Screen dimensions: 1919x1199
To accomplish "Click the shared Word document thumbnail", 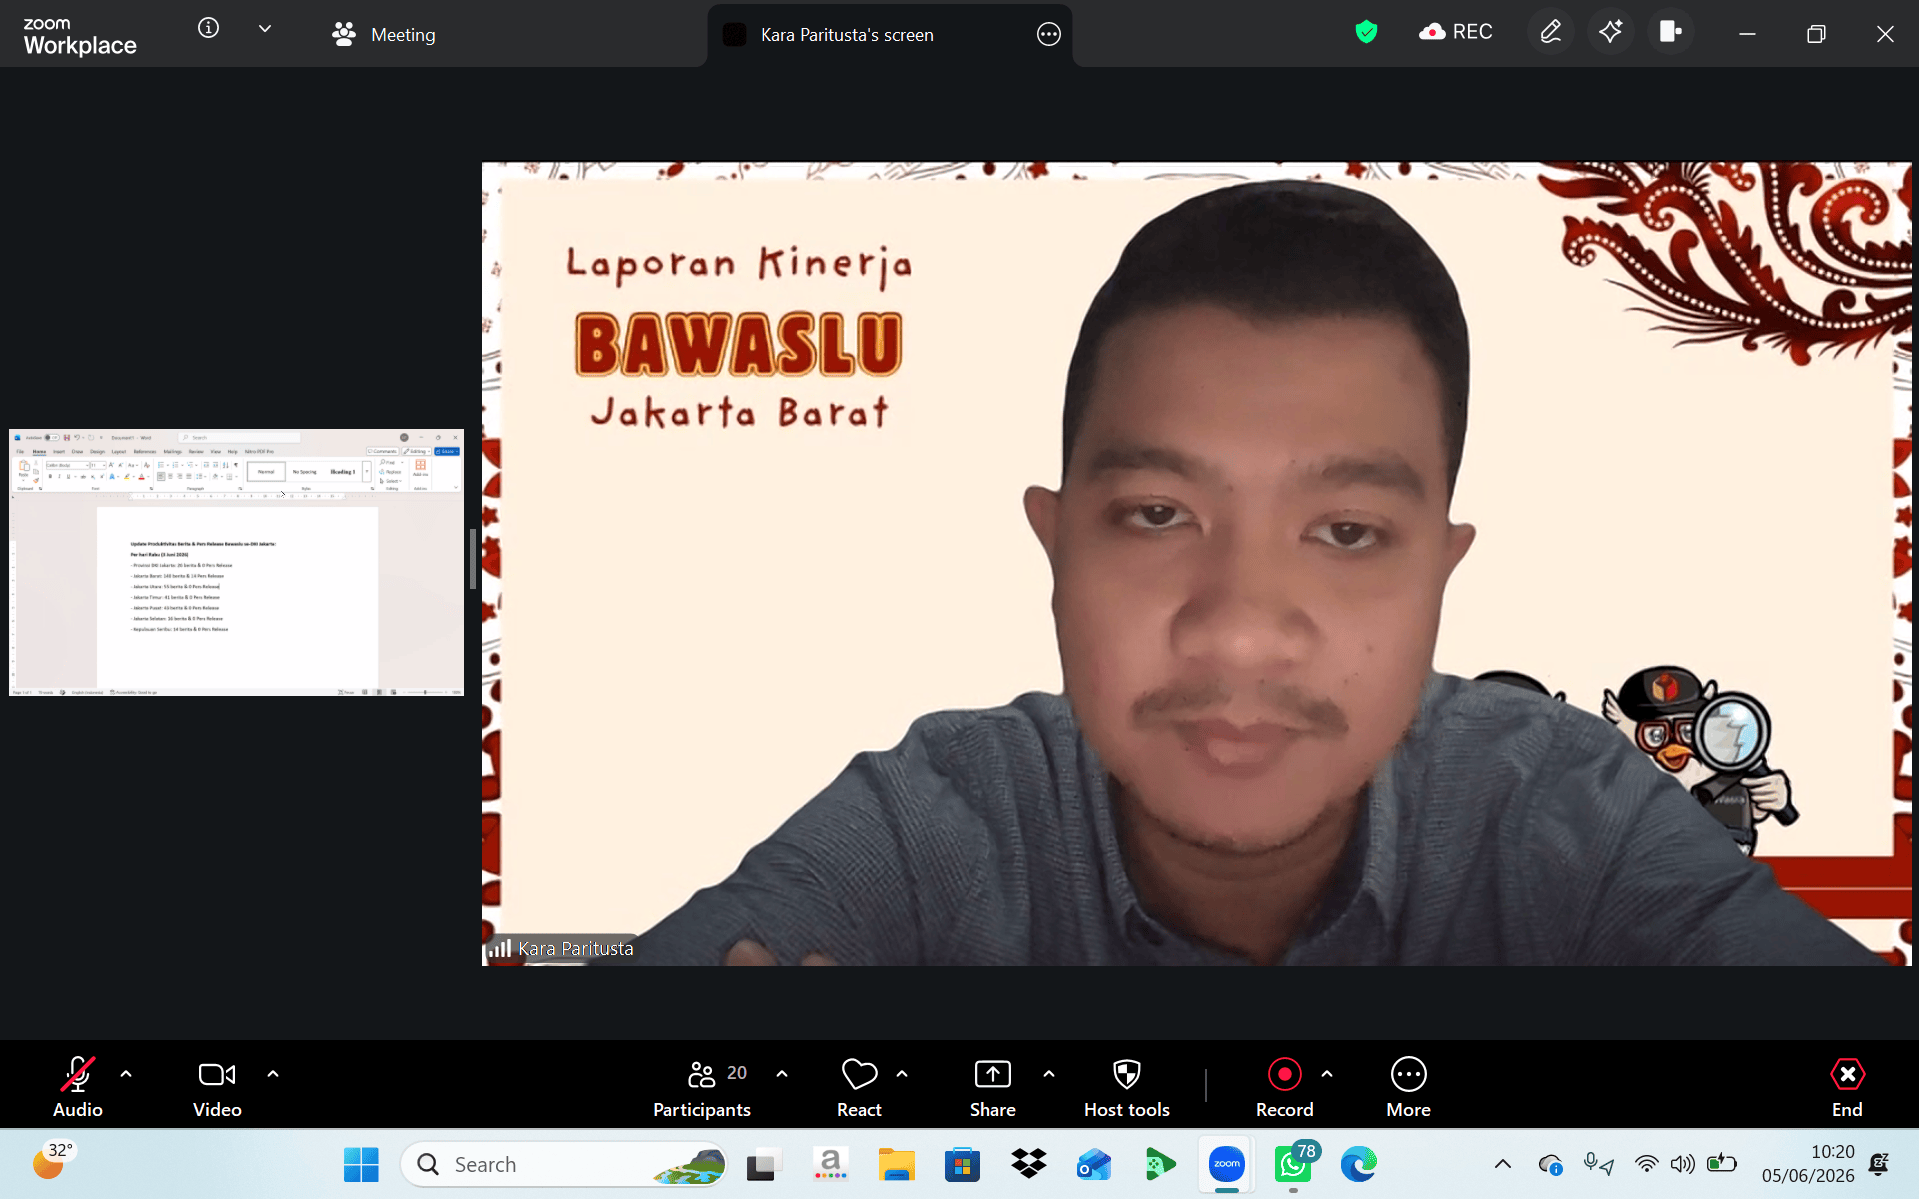I will (x=236, y=562).
